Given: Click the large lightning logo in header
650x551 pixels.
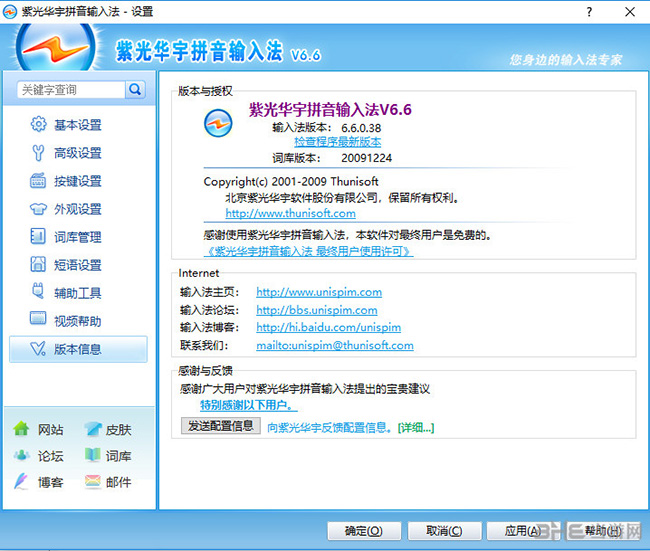Looking at the screenshot, I should [x=56, y=48].
